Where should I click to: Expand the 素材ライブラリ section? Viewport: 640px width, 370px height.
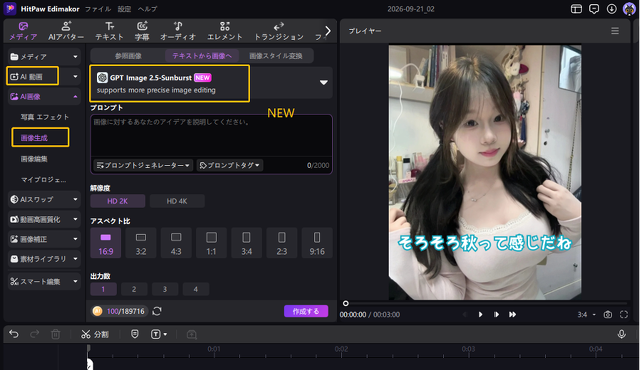point(44,259)
